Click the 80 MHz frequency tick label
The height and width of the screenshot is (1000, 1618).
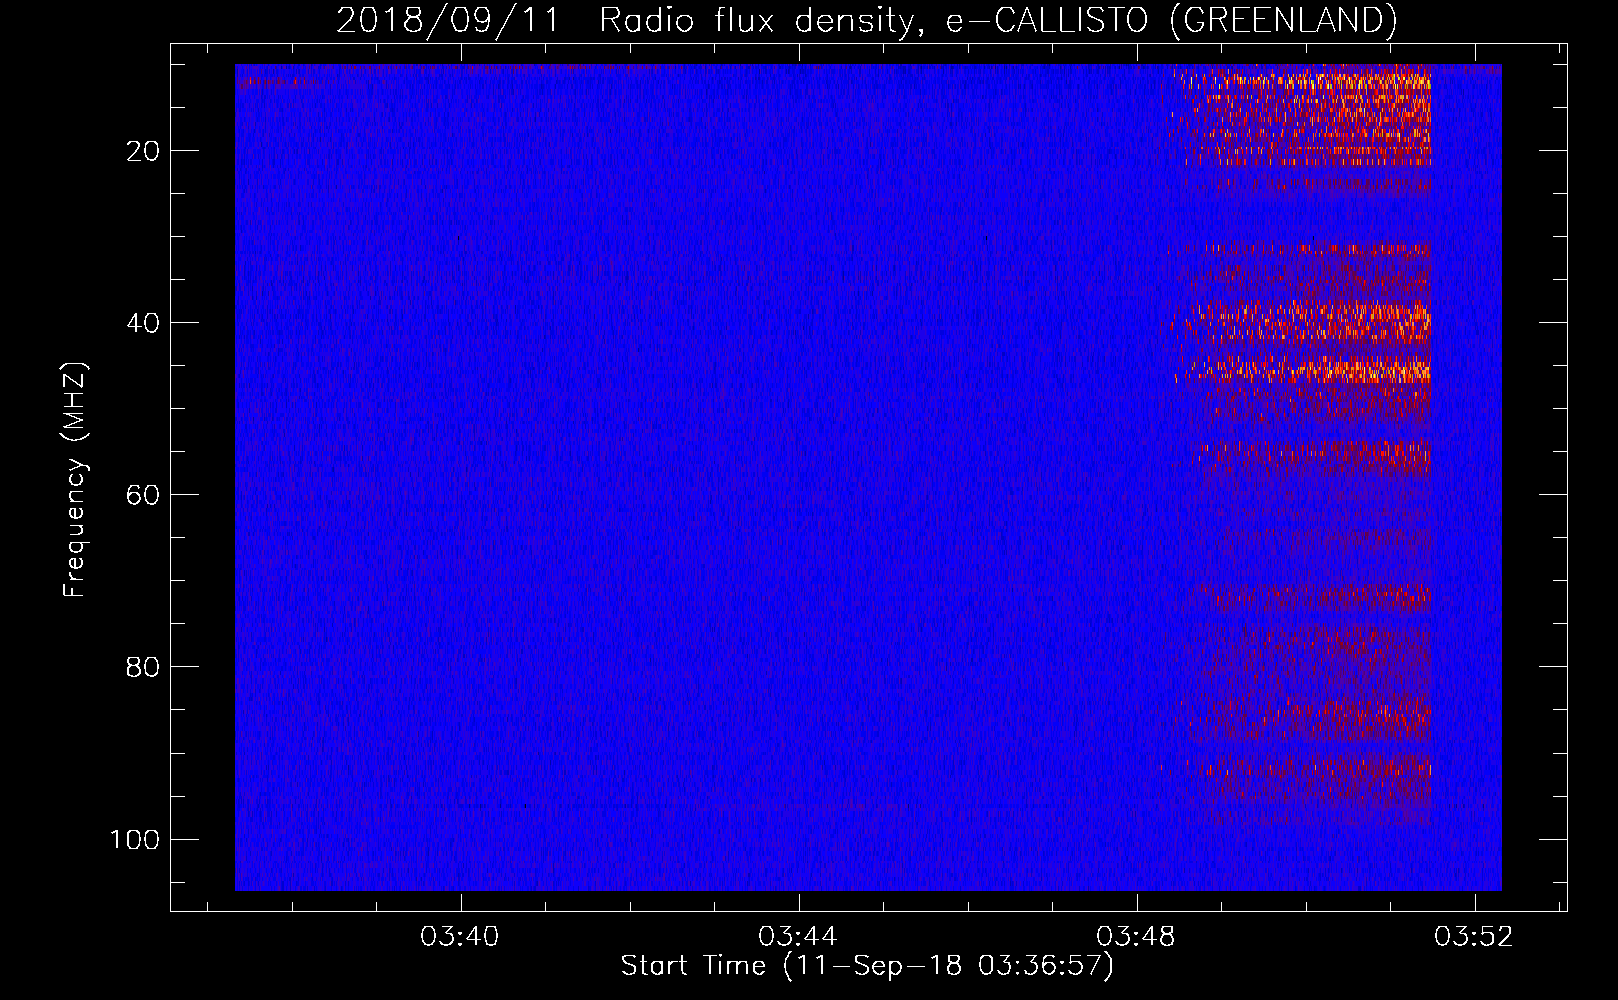pyautogui.click(x=143, y=667)
